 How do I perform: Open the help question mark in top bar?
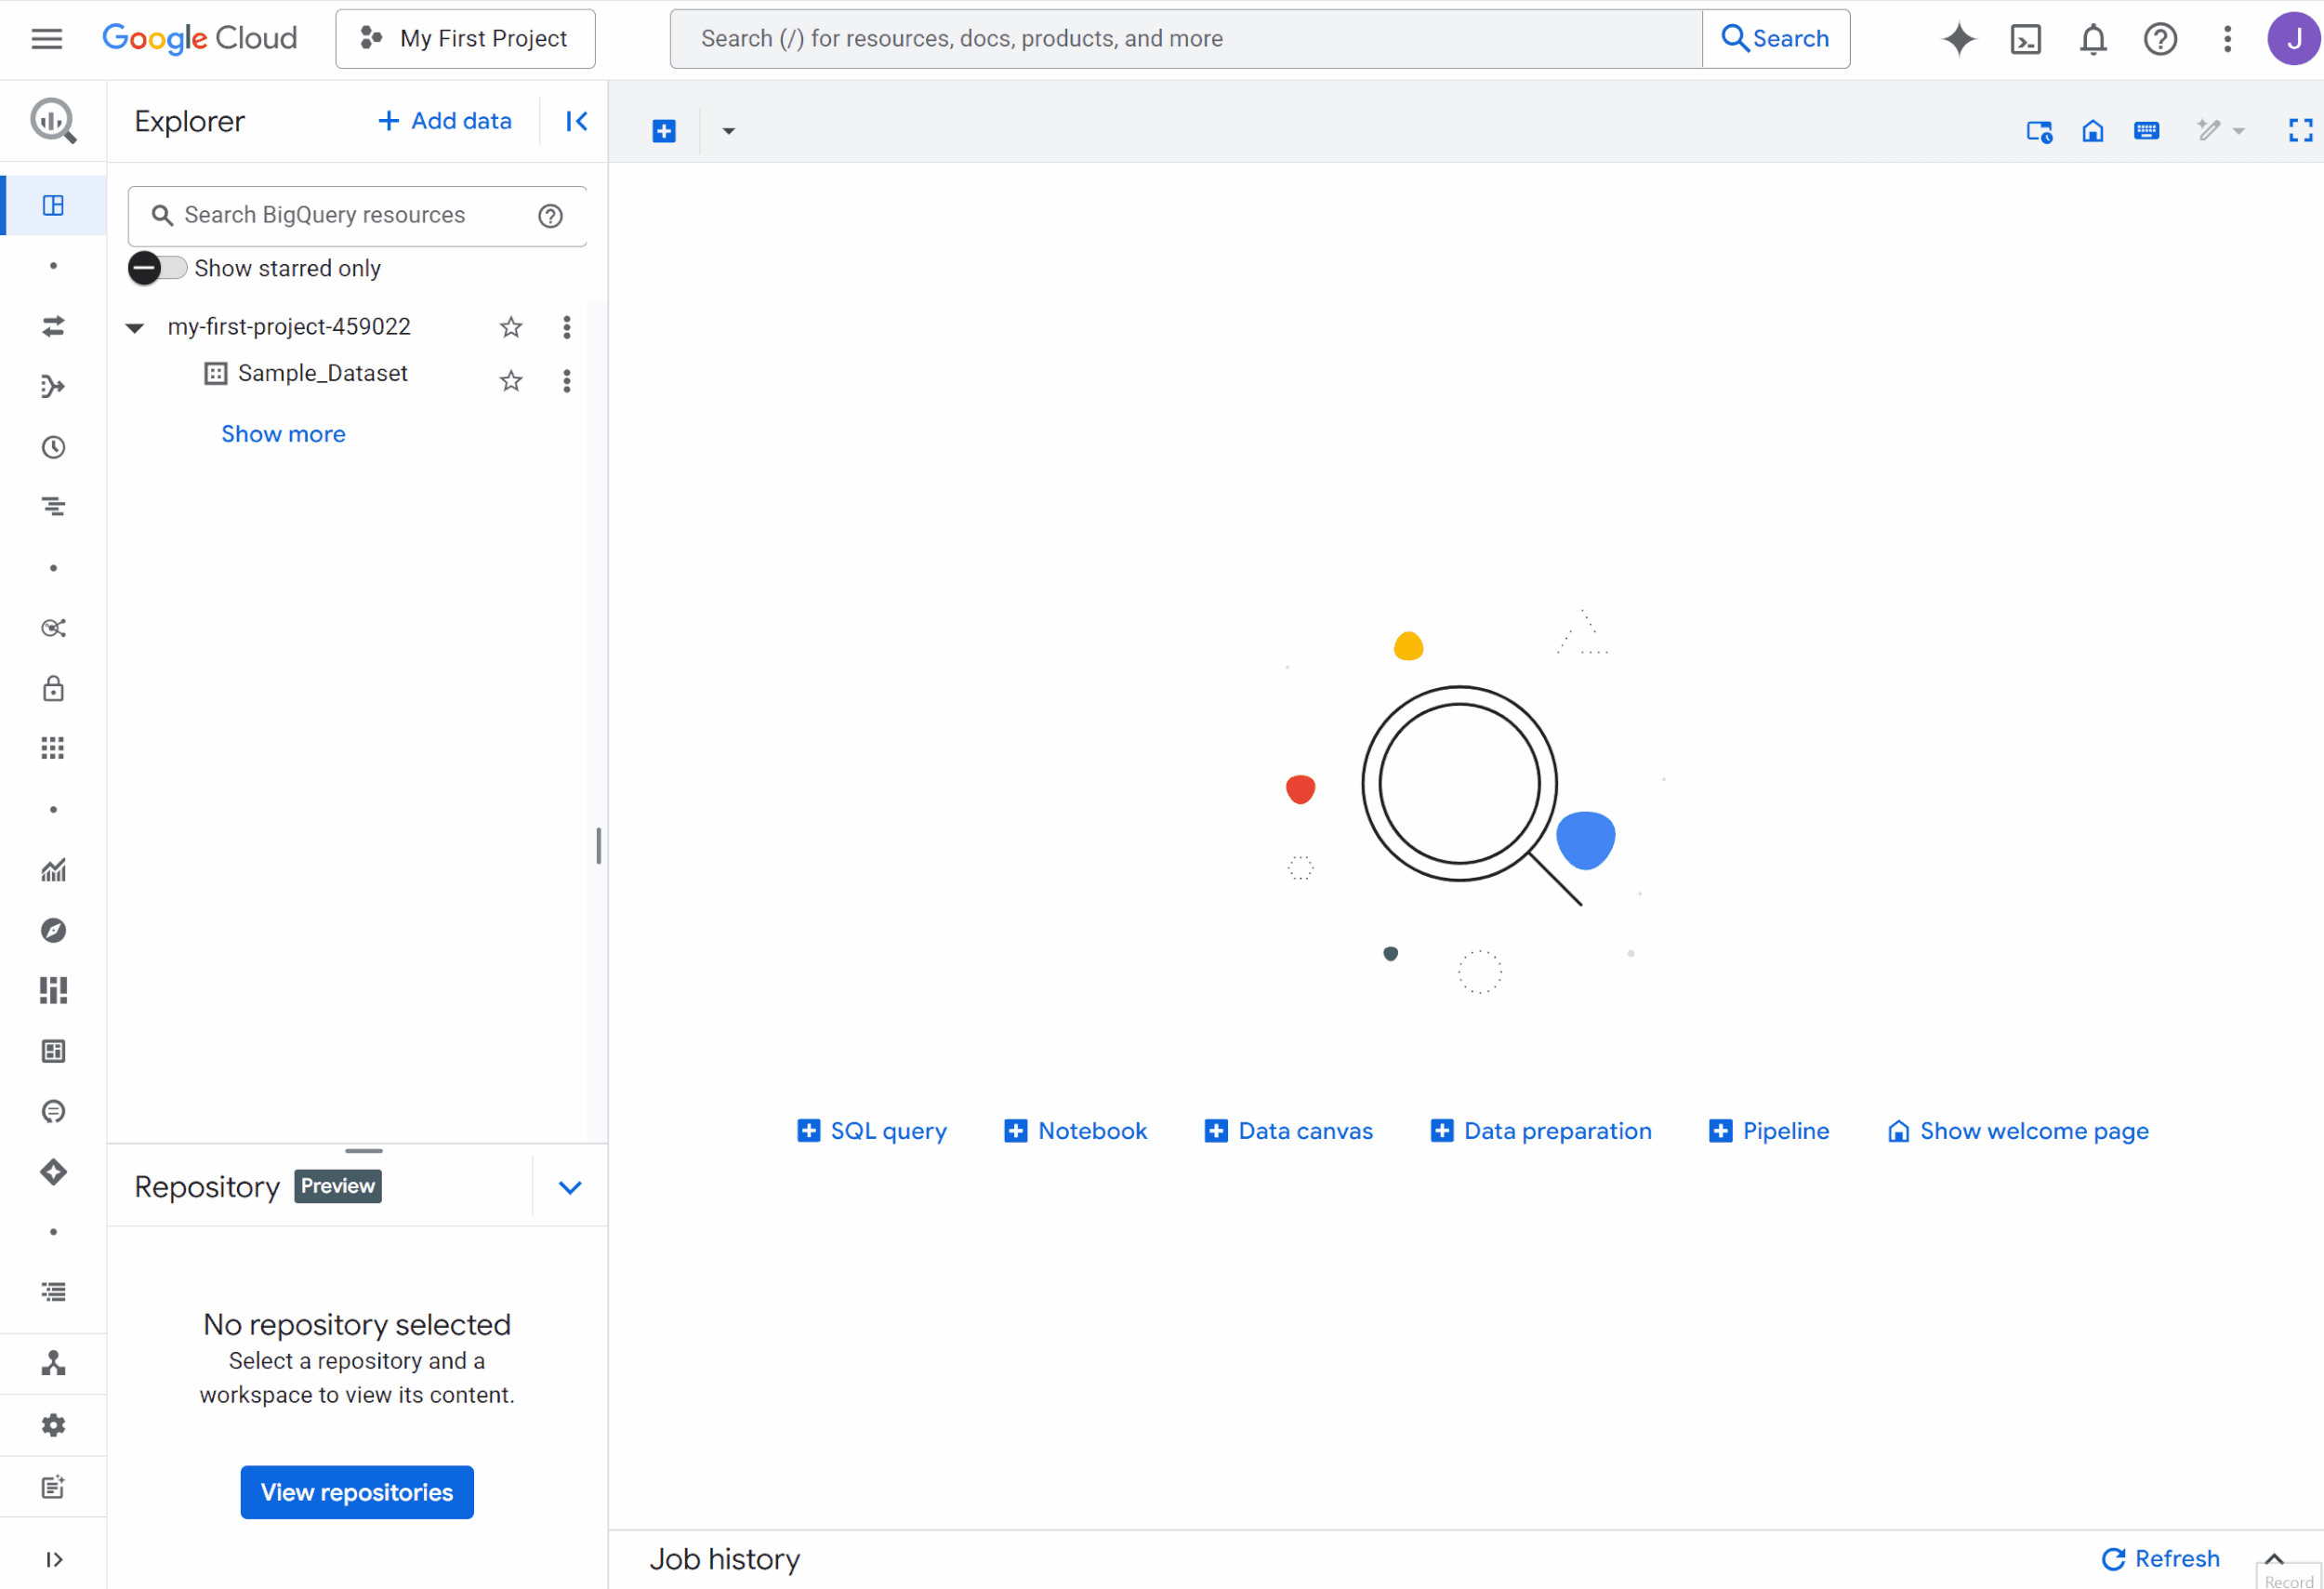coord(2160,39)
